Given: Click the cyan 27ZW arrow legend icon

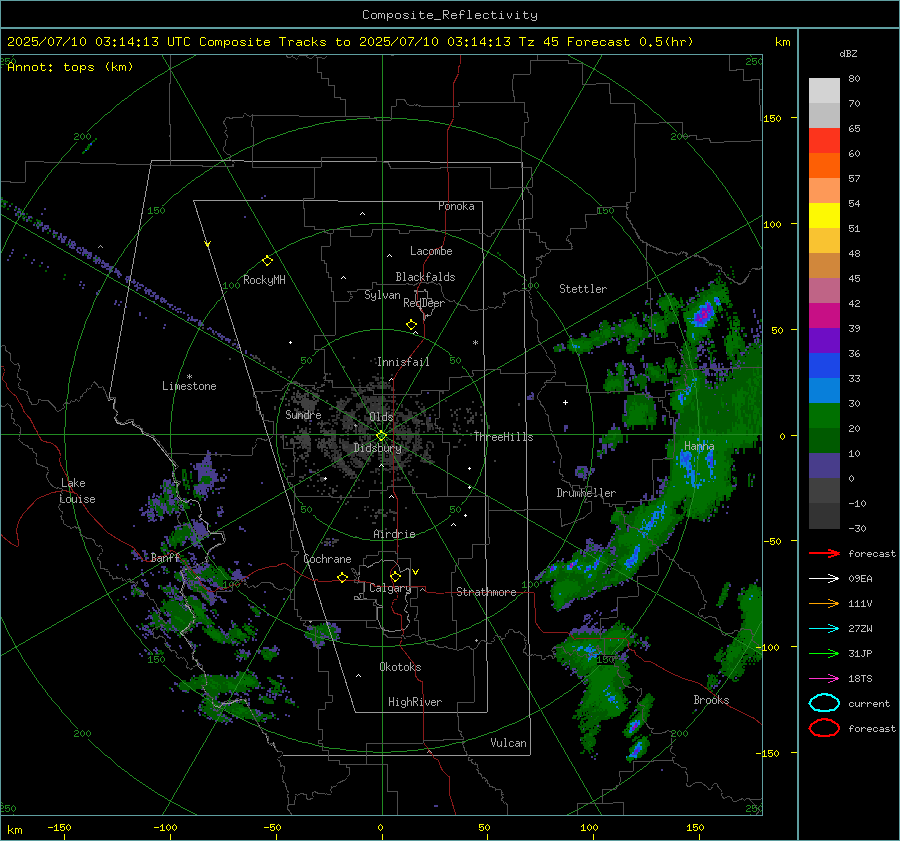Looking at the screenshot, I should [824, 628].
